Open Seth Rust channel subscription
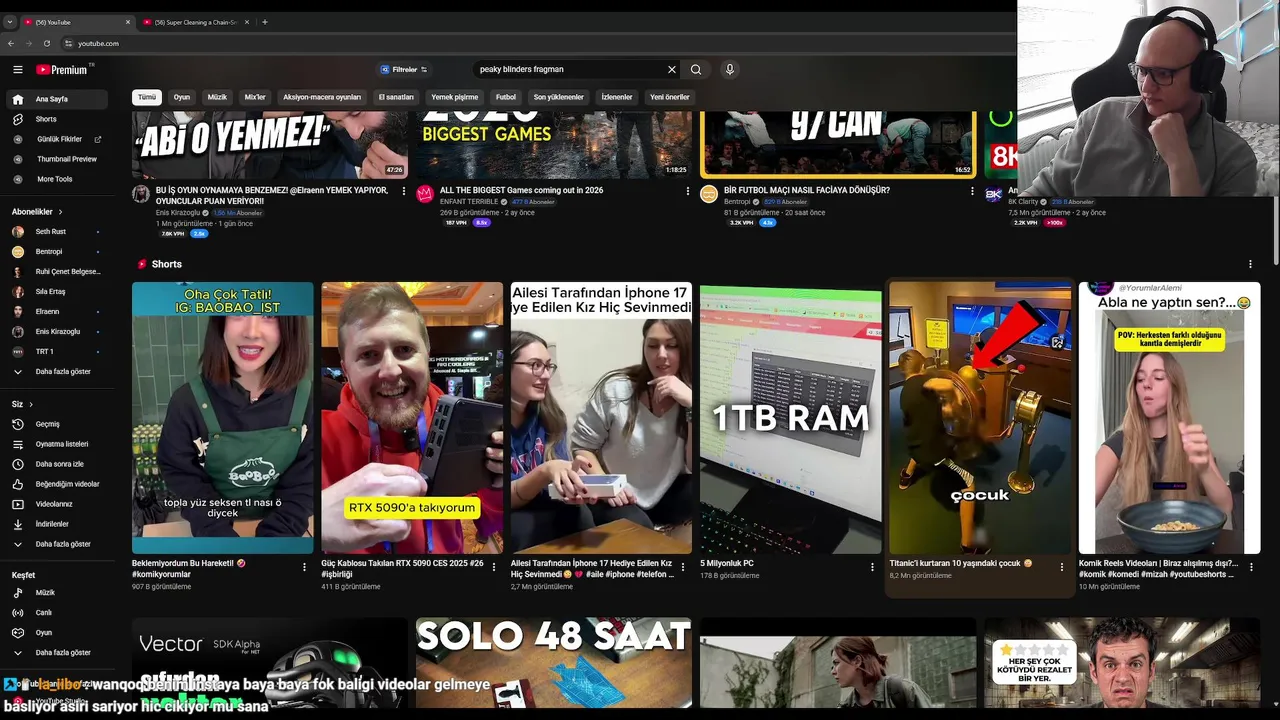 pos(57,231)
